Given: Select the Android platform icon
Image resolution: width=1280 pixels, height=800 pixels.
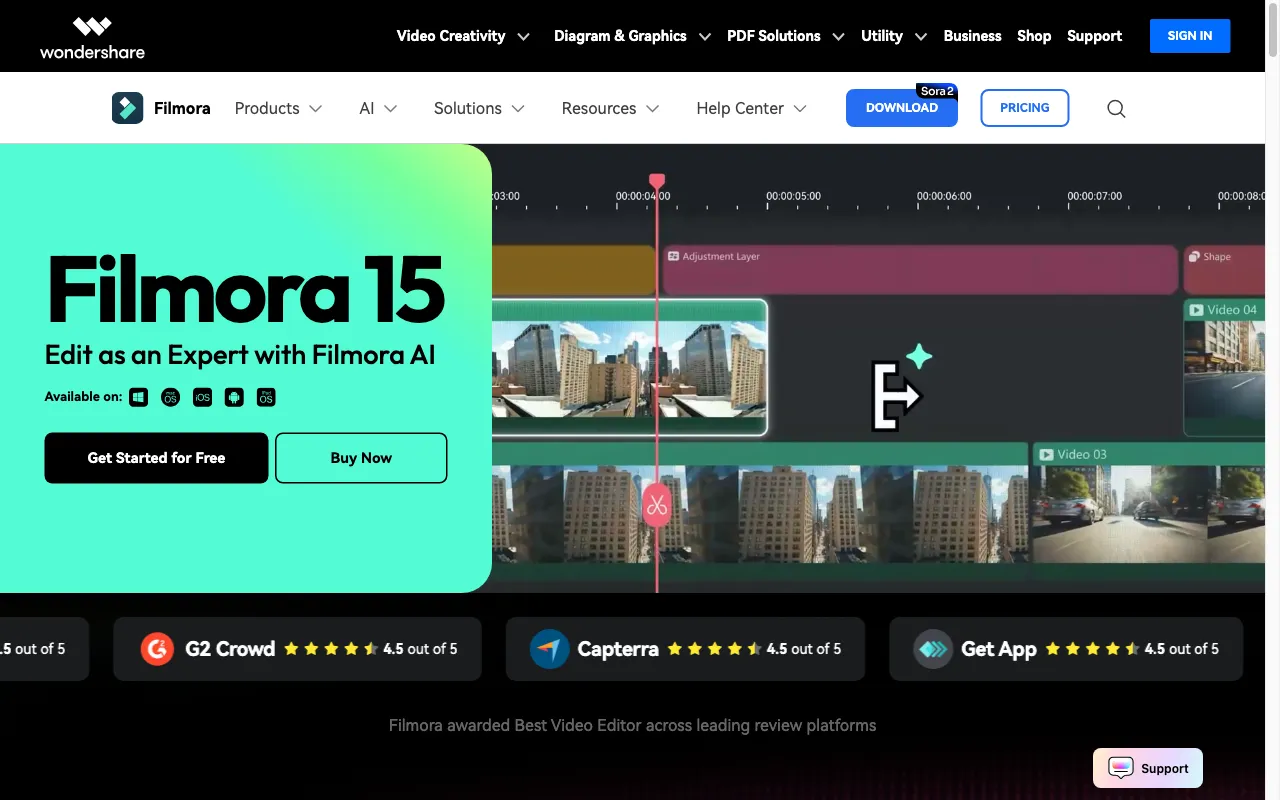Looking at the screenshot, I should (234, 397).
